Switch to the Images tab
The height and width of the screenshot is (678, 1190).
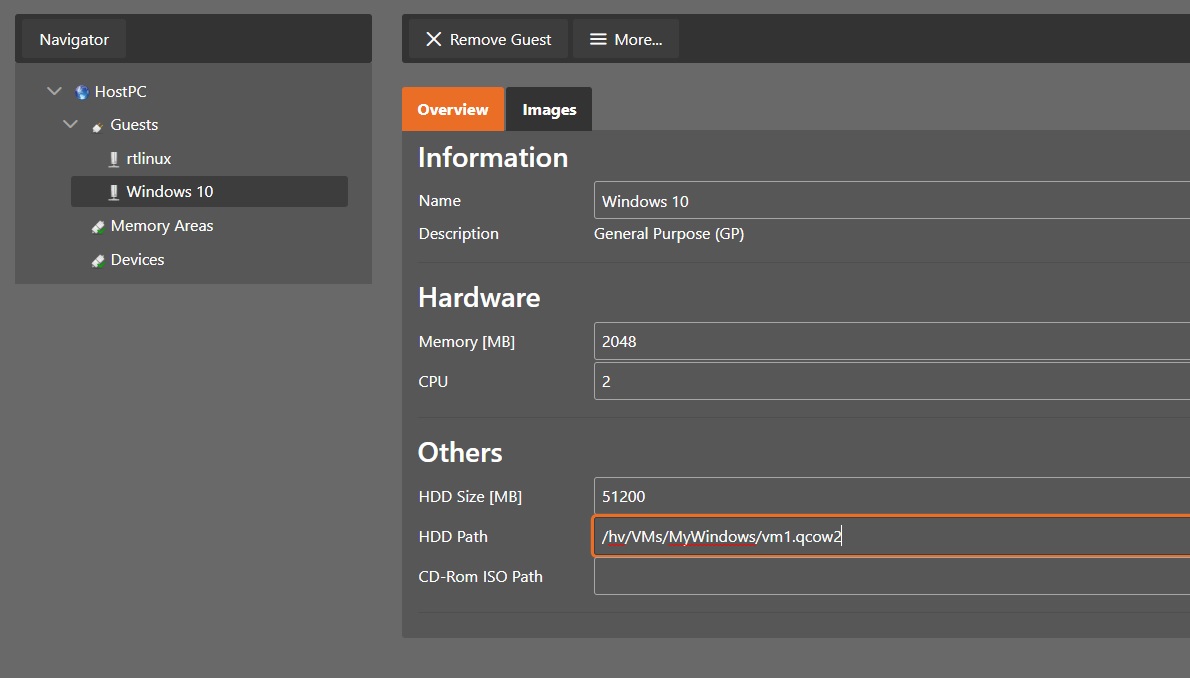coord(549,110)
